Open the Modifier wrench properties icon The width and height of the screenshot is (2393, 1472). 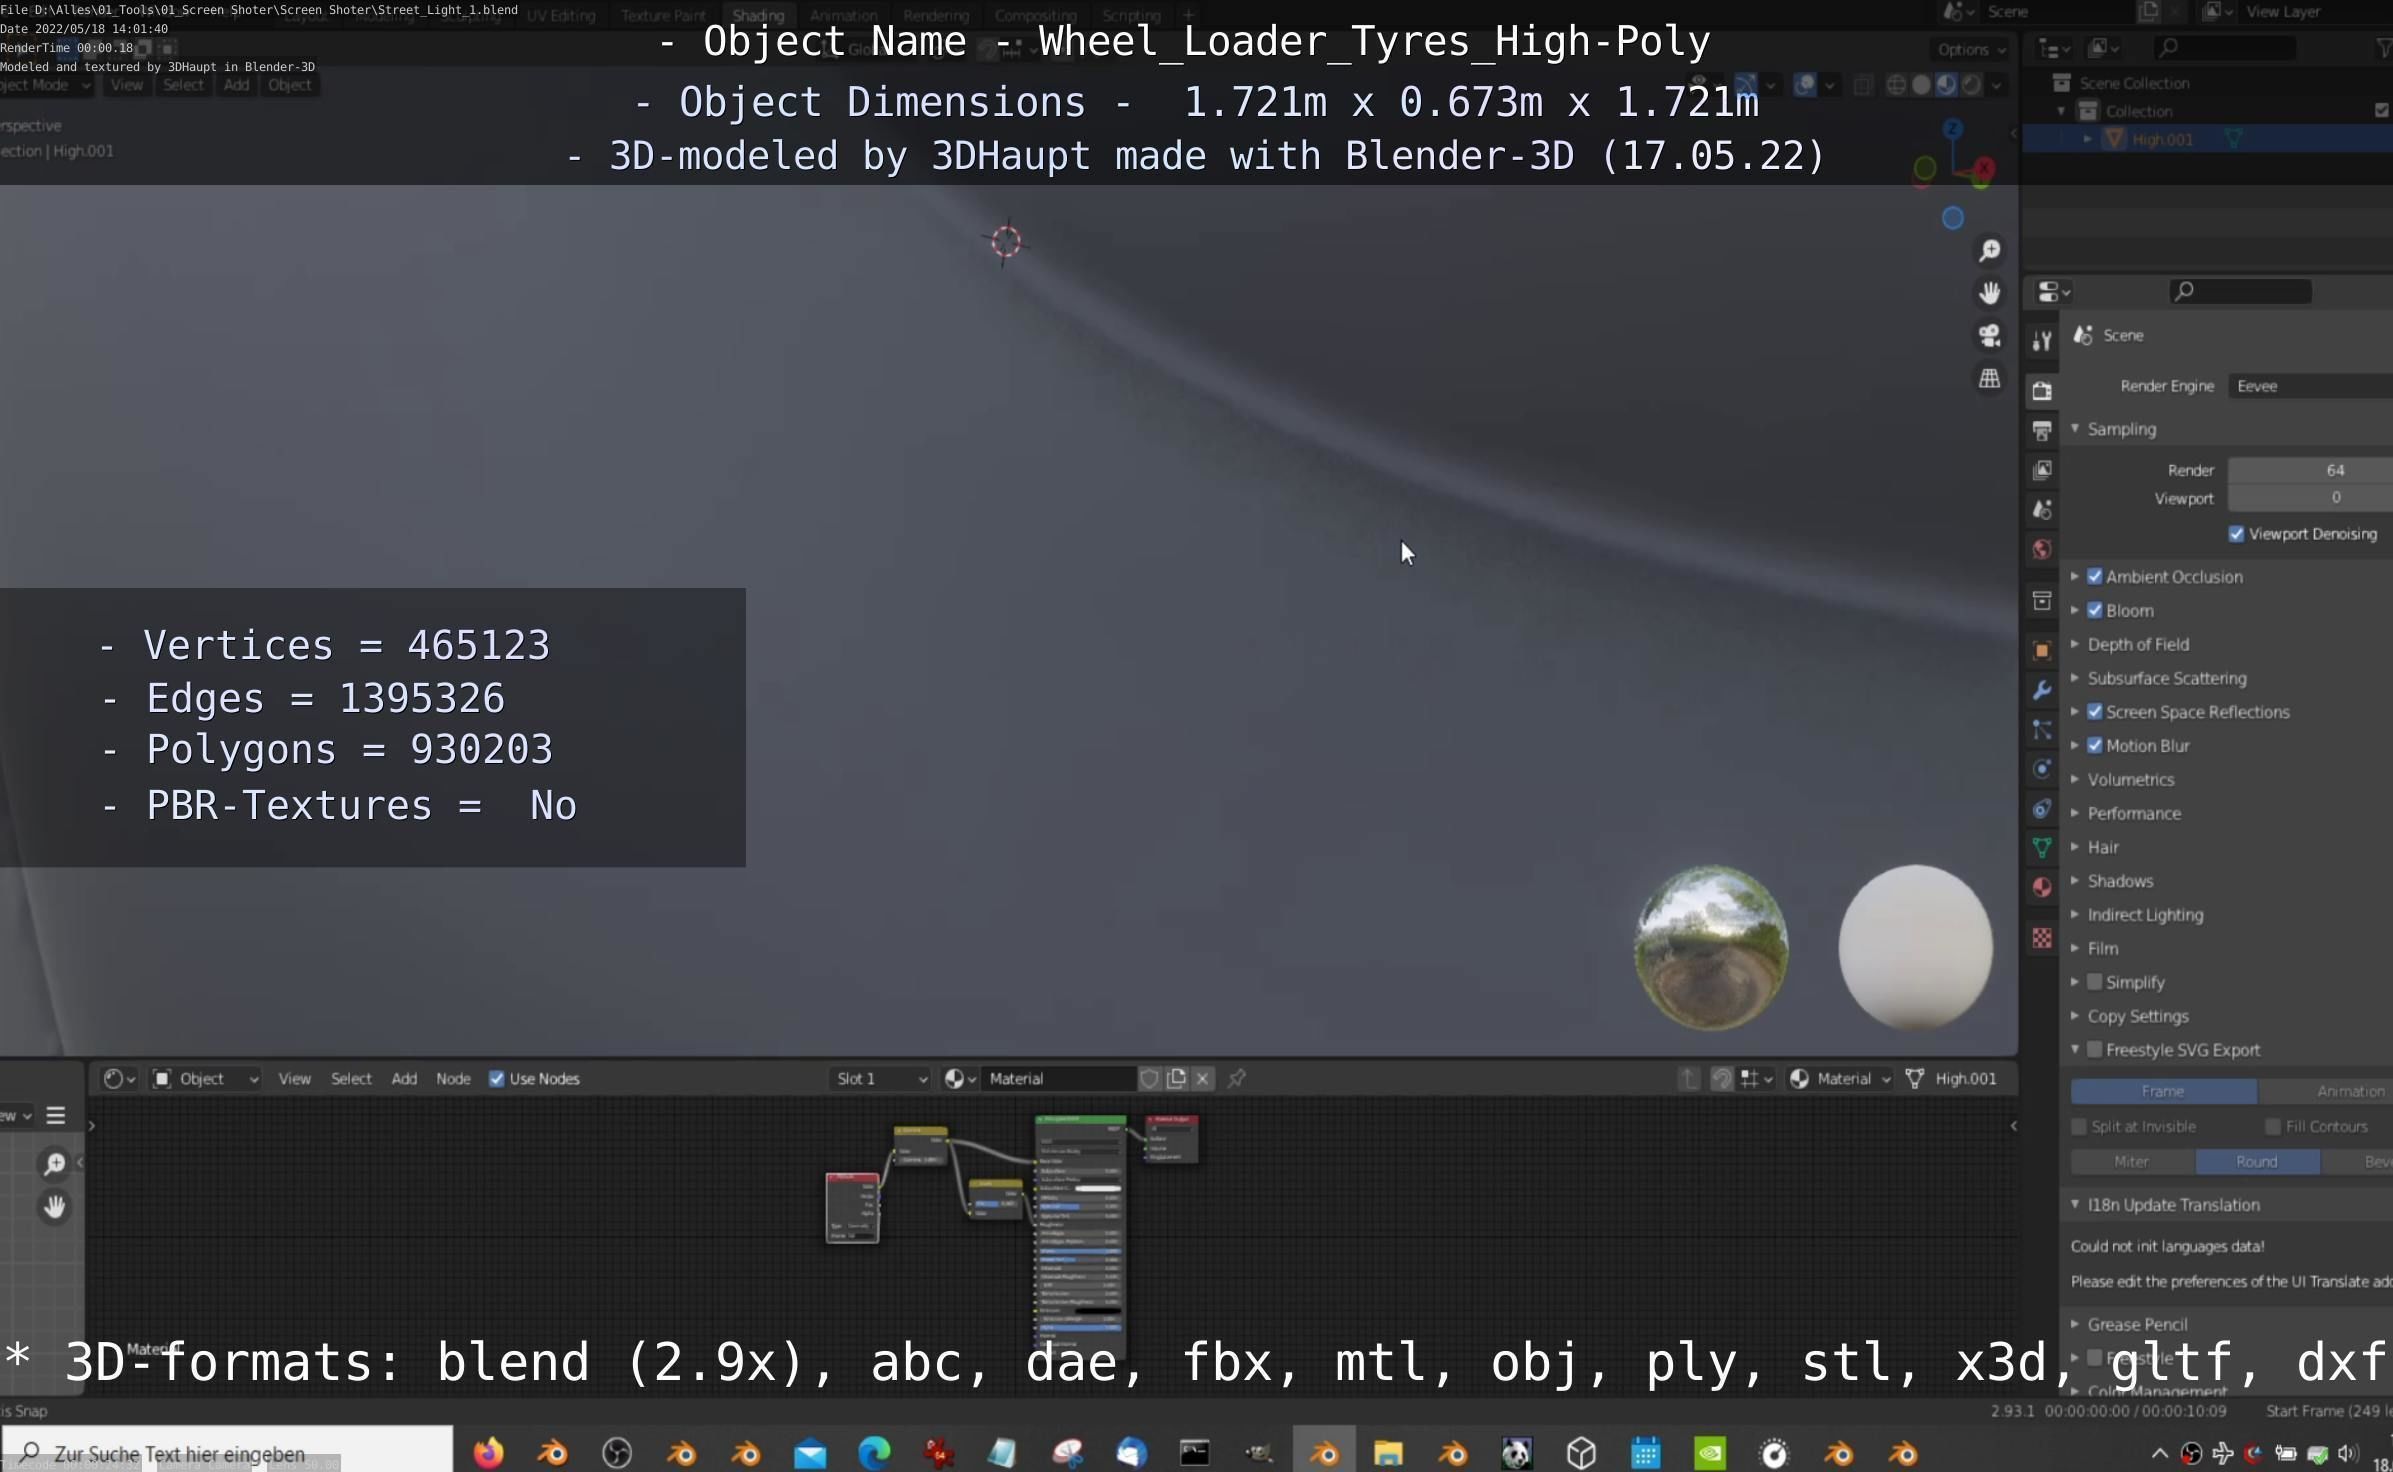click(2042, 690)
